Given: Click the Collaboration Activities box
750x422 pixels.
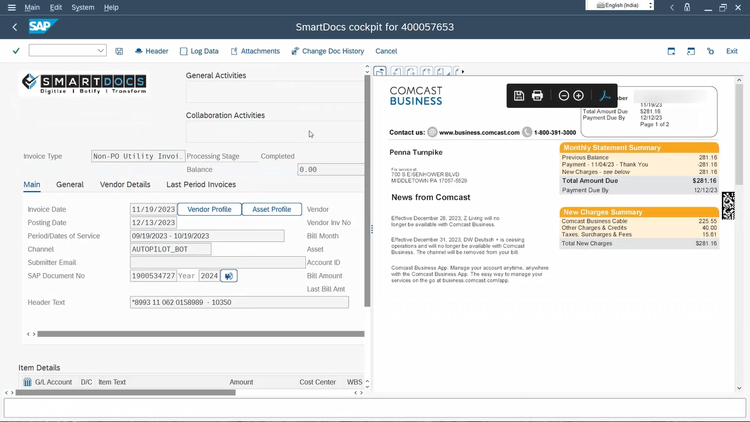Looking at the screenshot, I should (x=275, y=132).
